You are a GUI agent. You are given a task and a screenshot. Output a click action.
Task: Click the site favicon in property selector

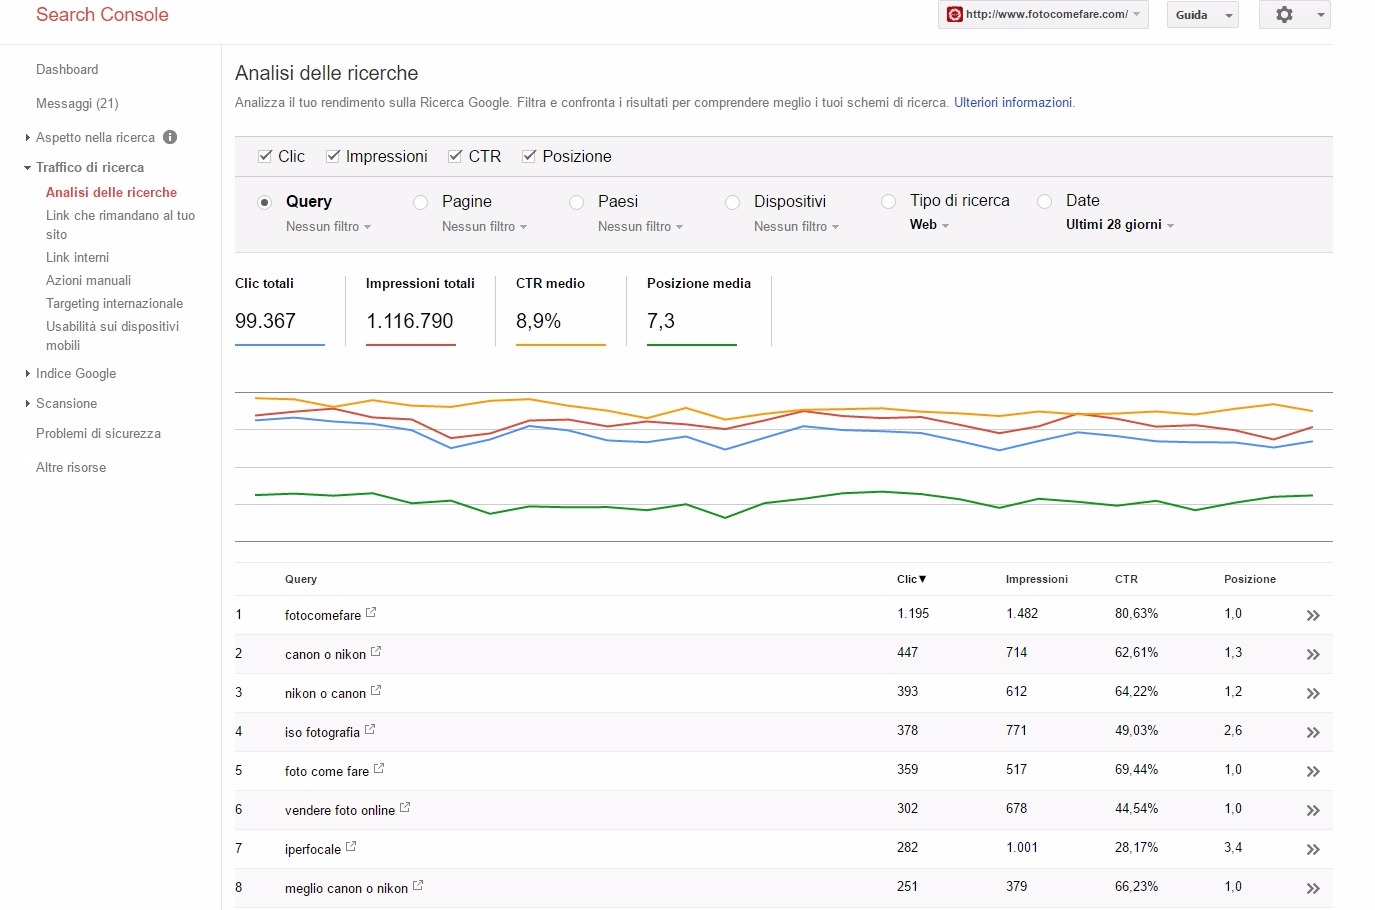tap(955, 14)
